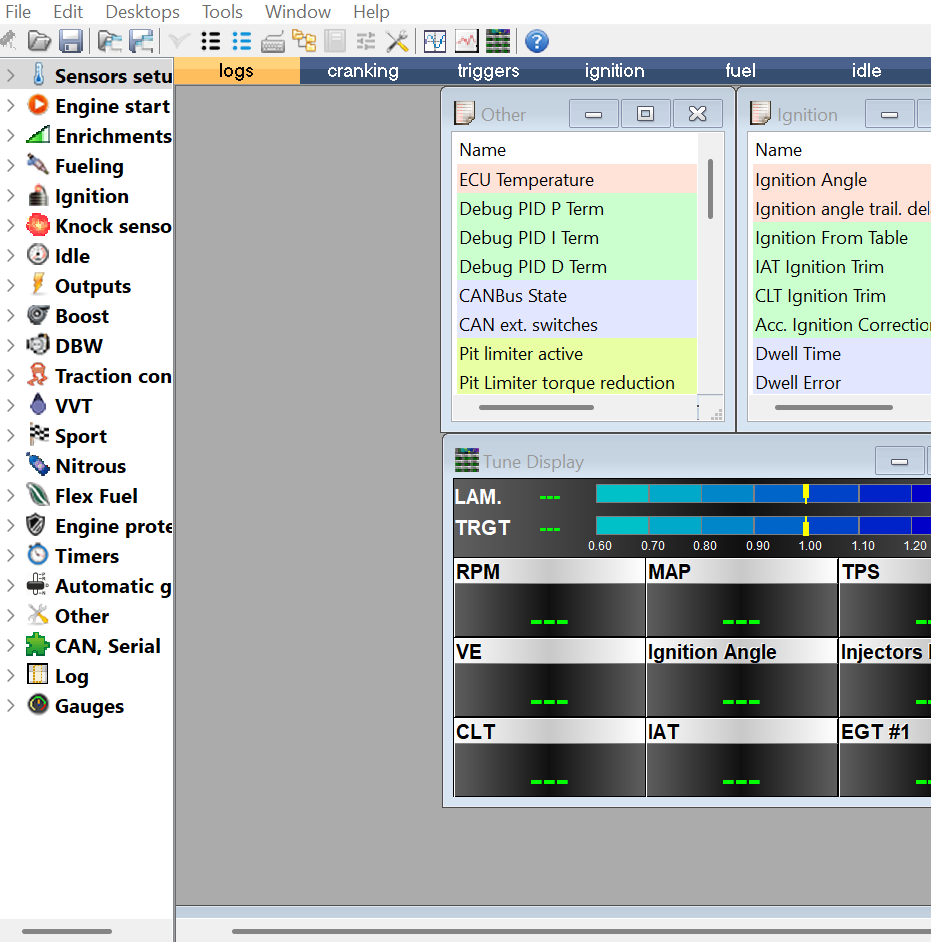Click the open desktop layout icon
Image resolution: width=931 pixels, height=942 pixels.
(110, 41)
